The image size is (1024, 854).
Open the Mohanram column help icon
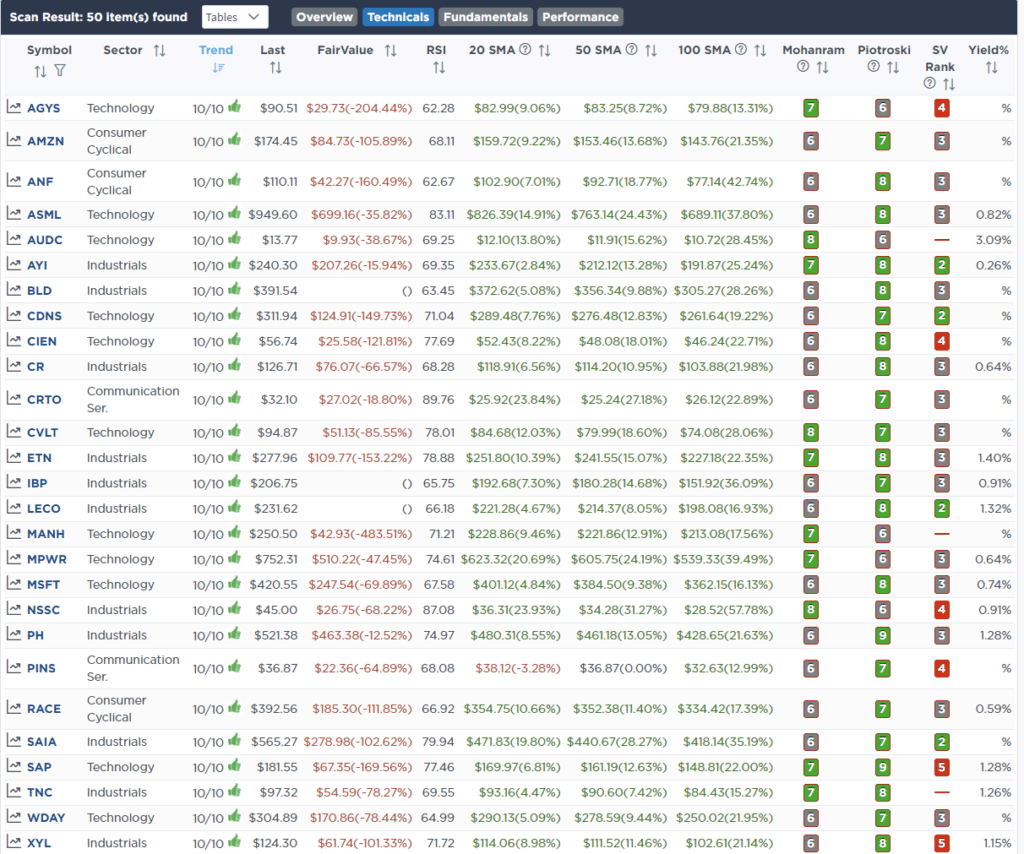[801, 64]
